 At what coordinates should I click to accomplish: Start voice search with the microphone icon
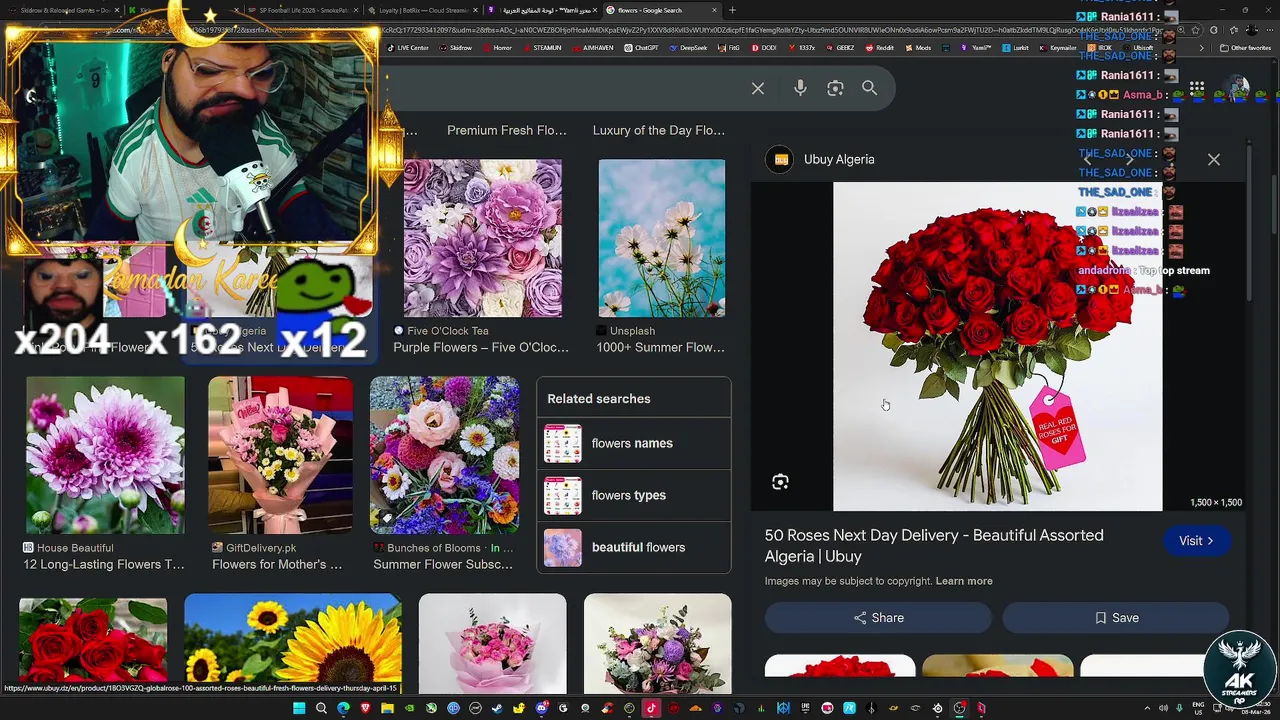click(800, 88)
